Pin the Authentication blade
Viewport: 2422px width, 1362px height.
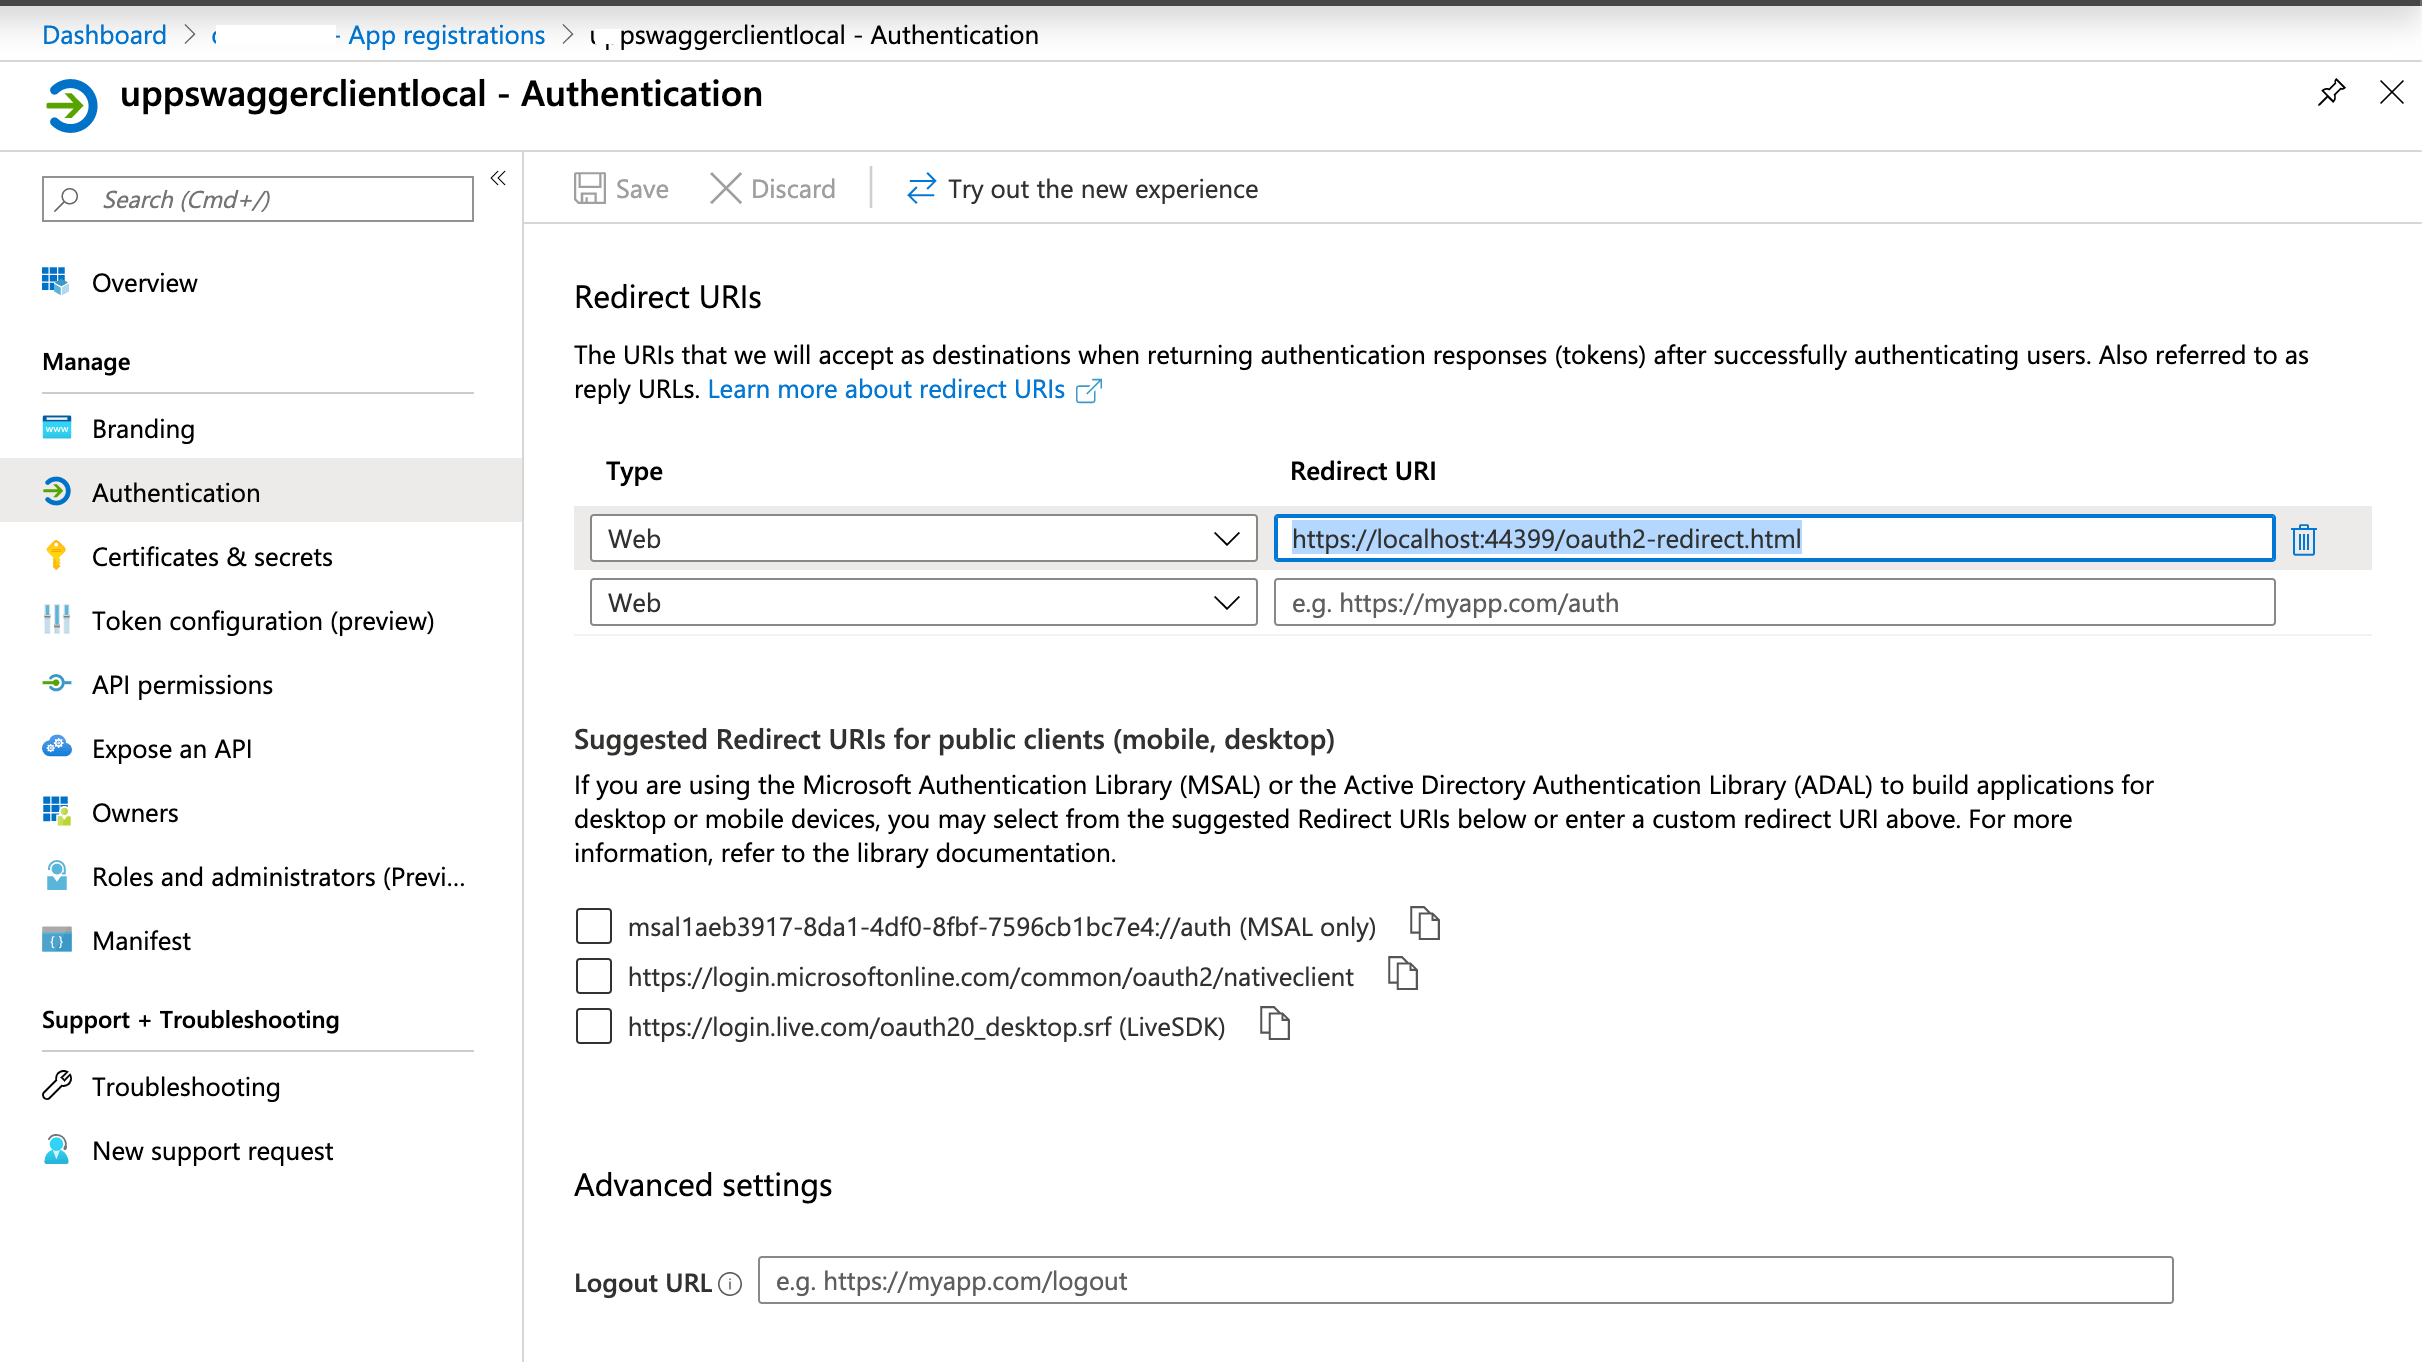point(2331,92)
